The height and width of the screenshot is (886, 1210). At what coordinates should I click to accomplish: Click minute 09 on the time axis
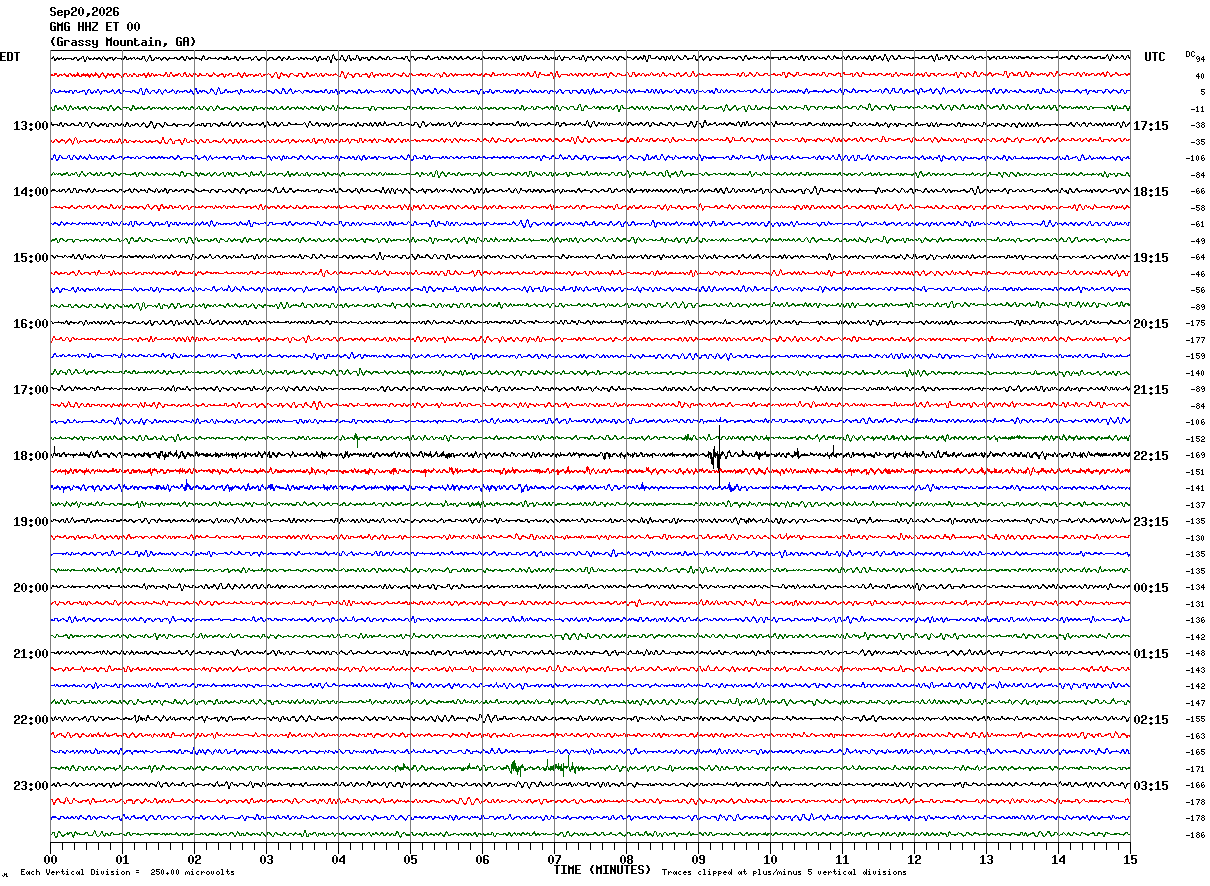(x=698, y=859)
